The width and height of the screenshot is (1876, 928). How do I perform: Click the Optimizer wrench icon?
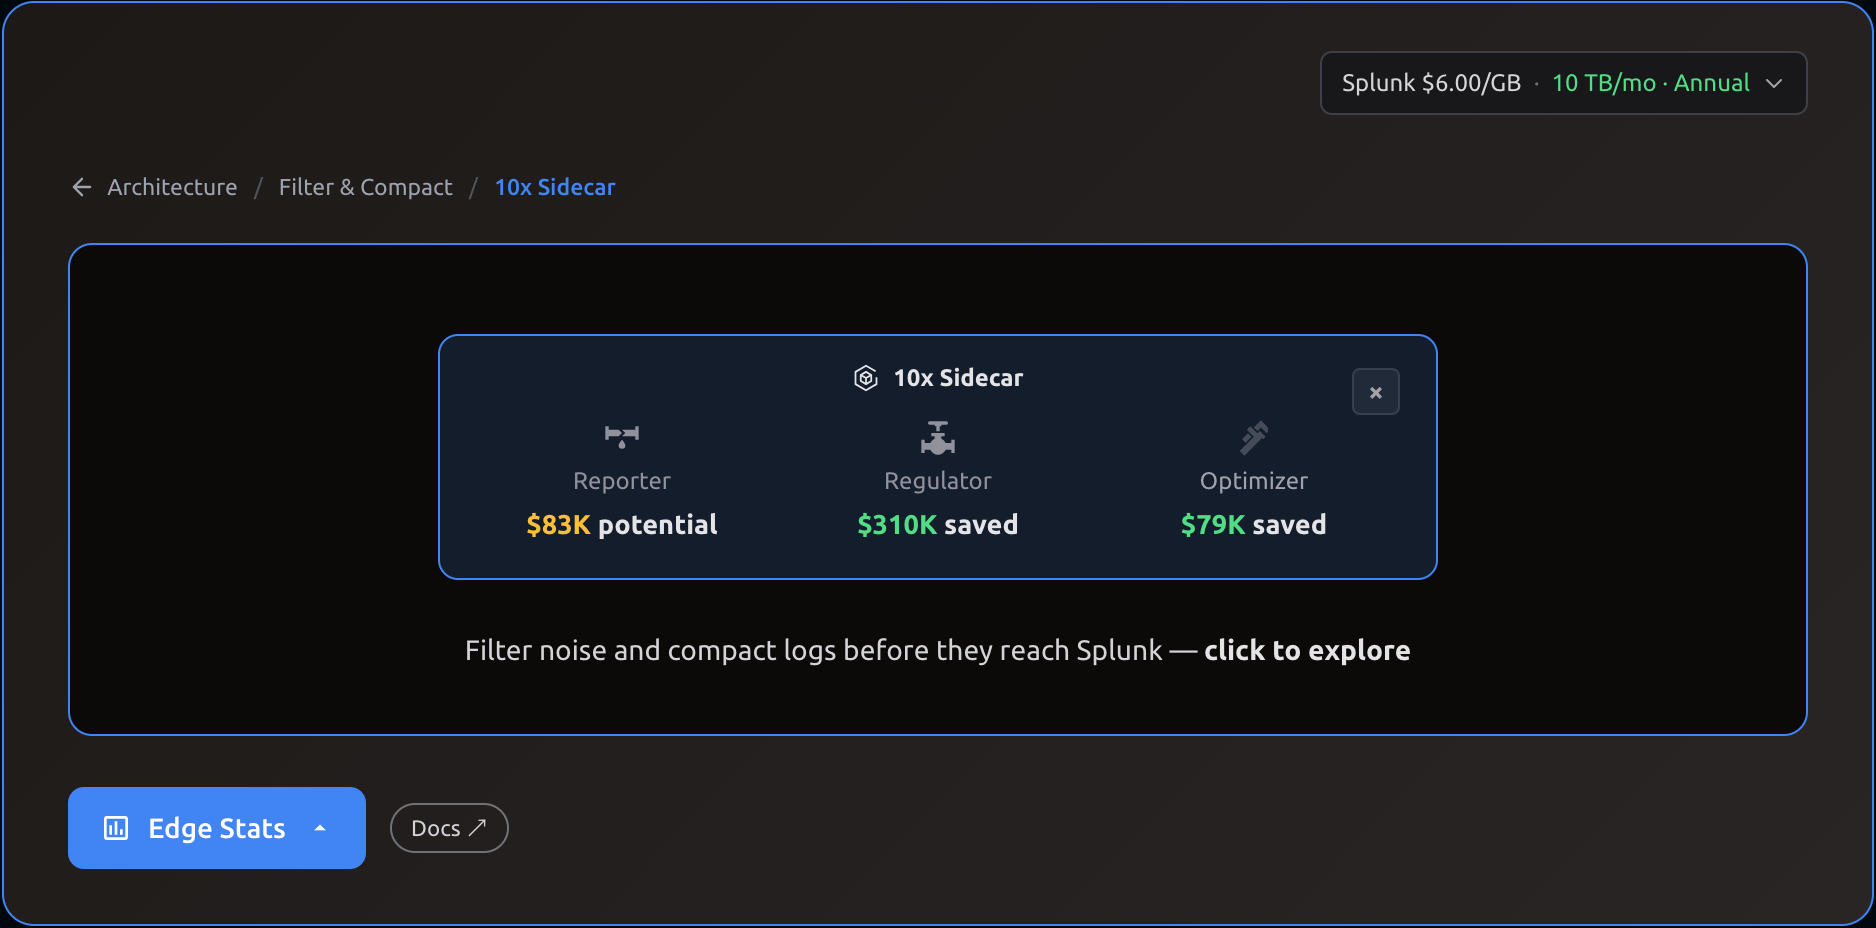tap(1253, 437)
